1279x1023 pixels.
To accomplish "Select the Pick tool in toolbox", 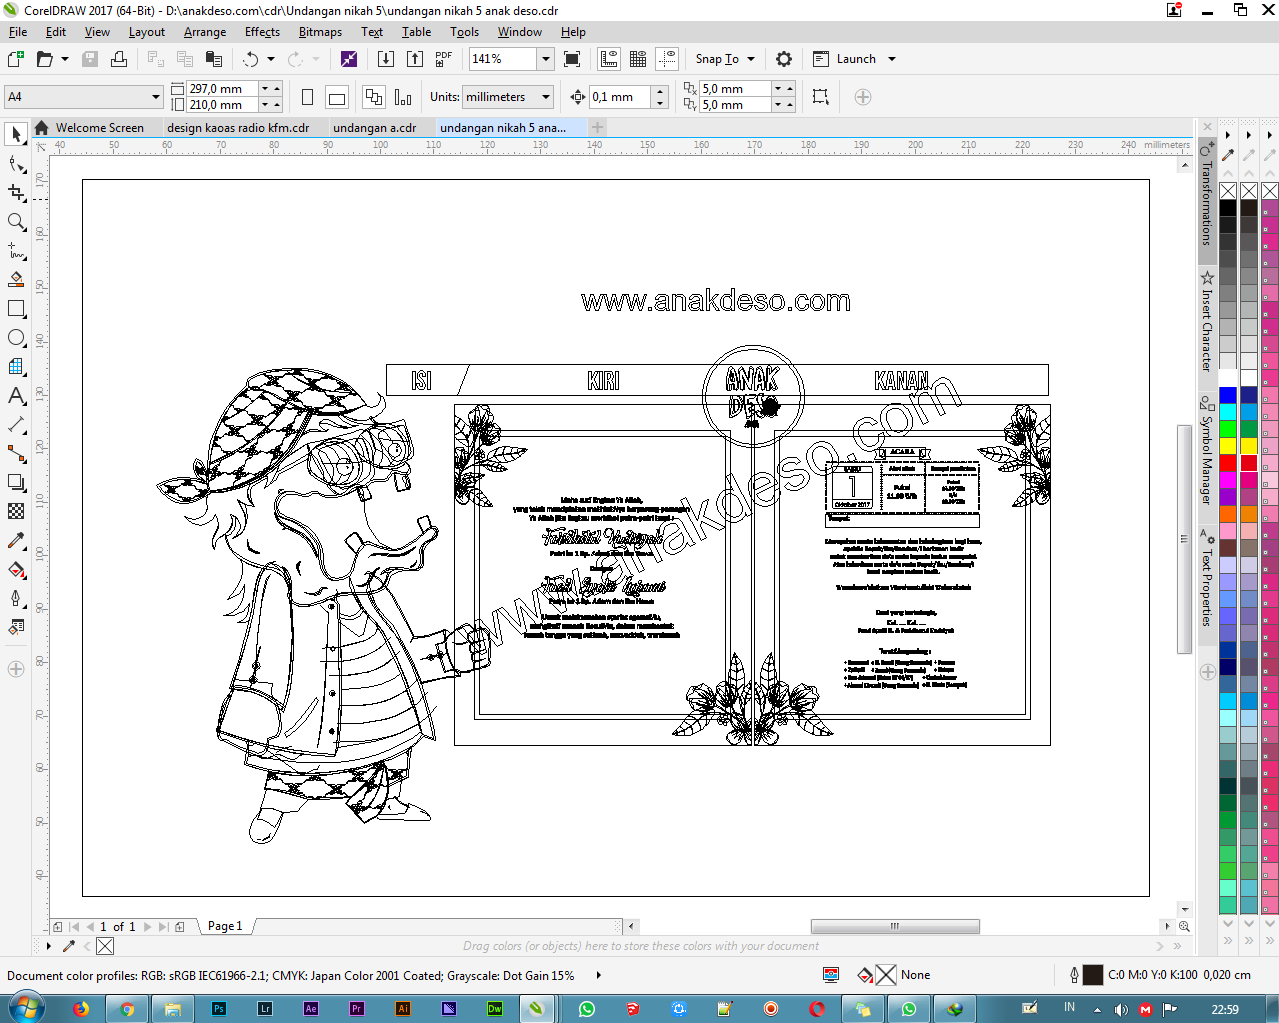I will (x=16, y=134).
